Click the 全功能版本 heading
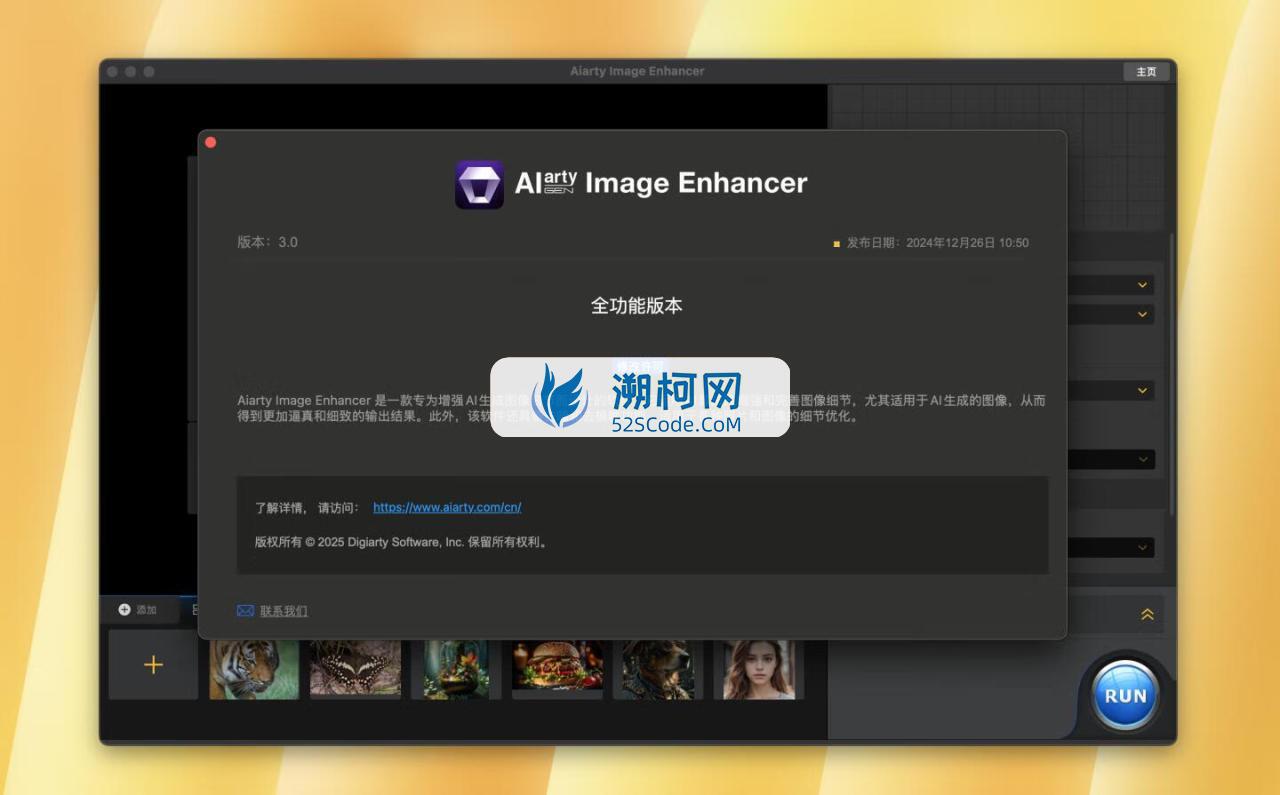Screen dimensions: 1280x795 [636, 306]
